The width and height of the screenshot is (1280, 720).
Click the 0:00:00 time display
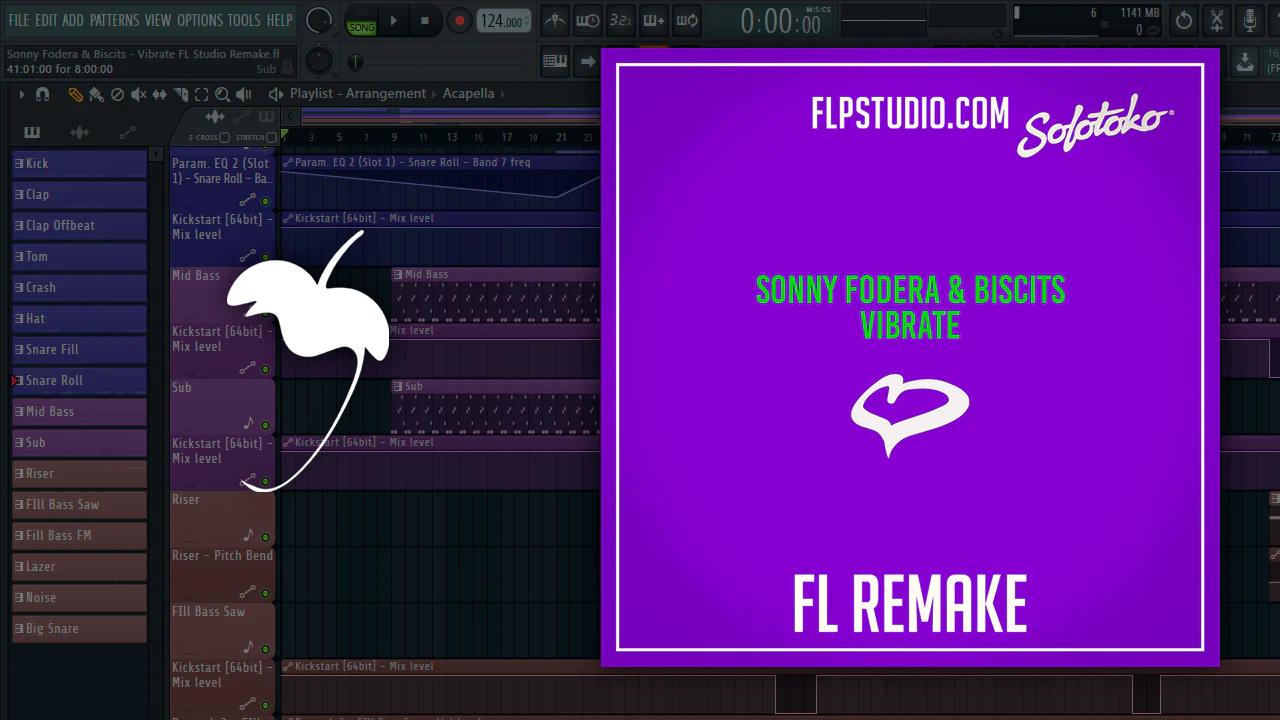click(781, 21)
